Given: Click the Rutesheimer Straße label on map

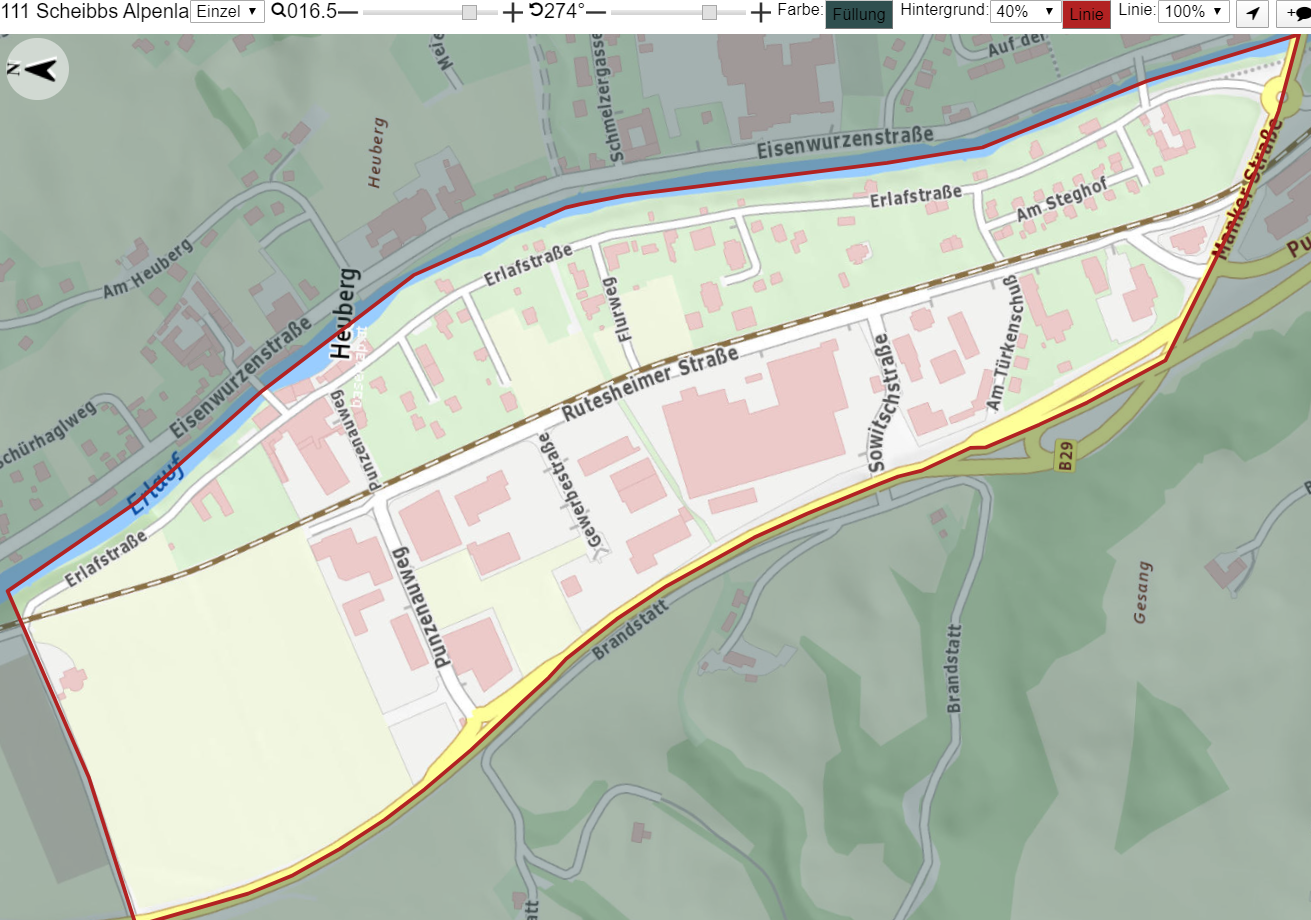Looking at the screenshot, I should [x=650, y=384].
